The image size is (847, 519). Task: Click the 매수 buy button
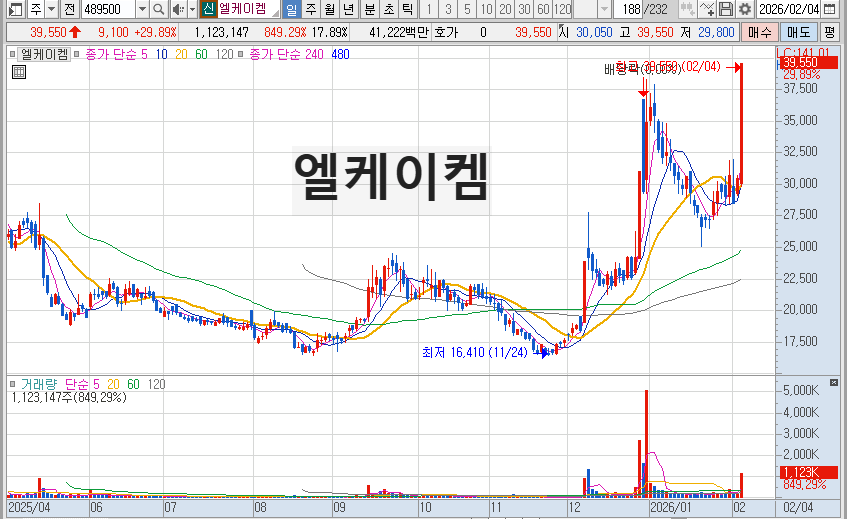pyautogui.click(x=759, y=32)
